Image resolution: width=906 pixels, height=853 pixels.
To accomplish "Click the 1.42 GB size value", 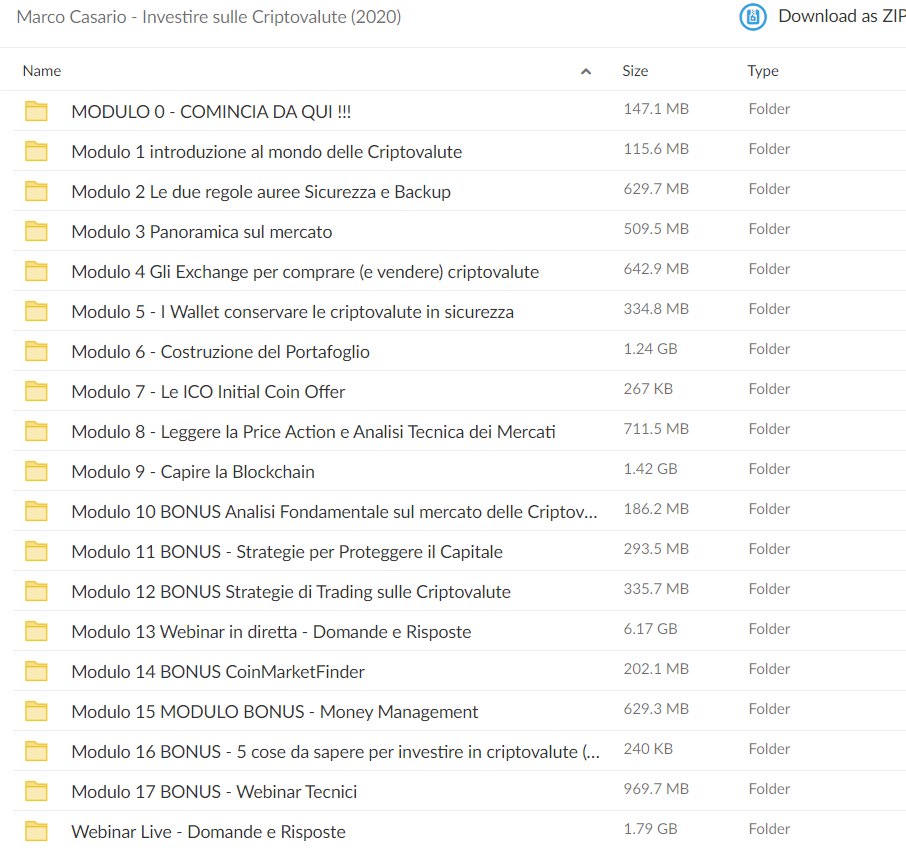I will (650, 469).
